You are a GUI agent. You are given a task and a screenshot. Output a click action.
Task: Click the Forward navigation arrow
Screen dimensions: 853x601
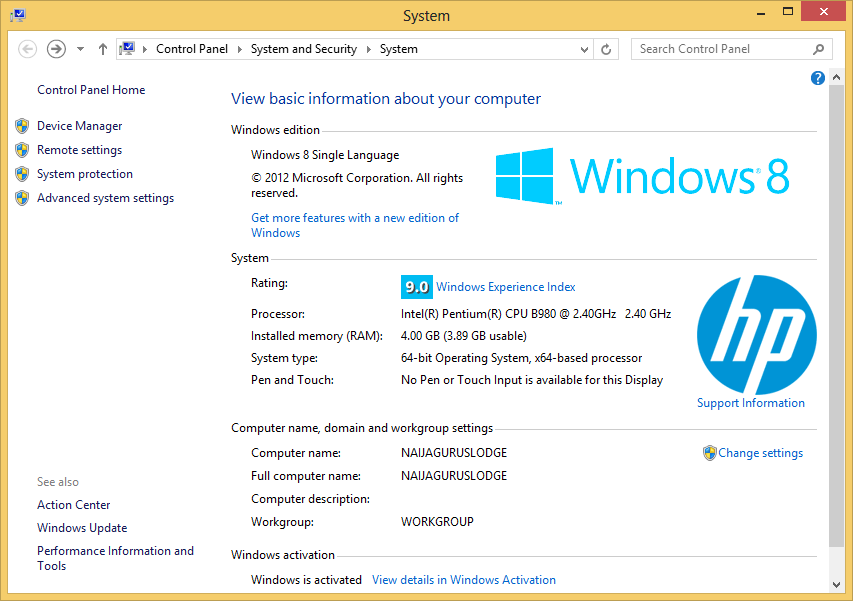pos(56,49)
